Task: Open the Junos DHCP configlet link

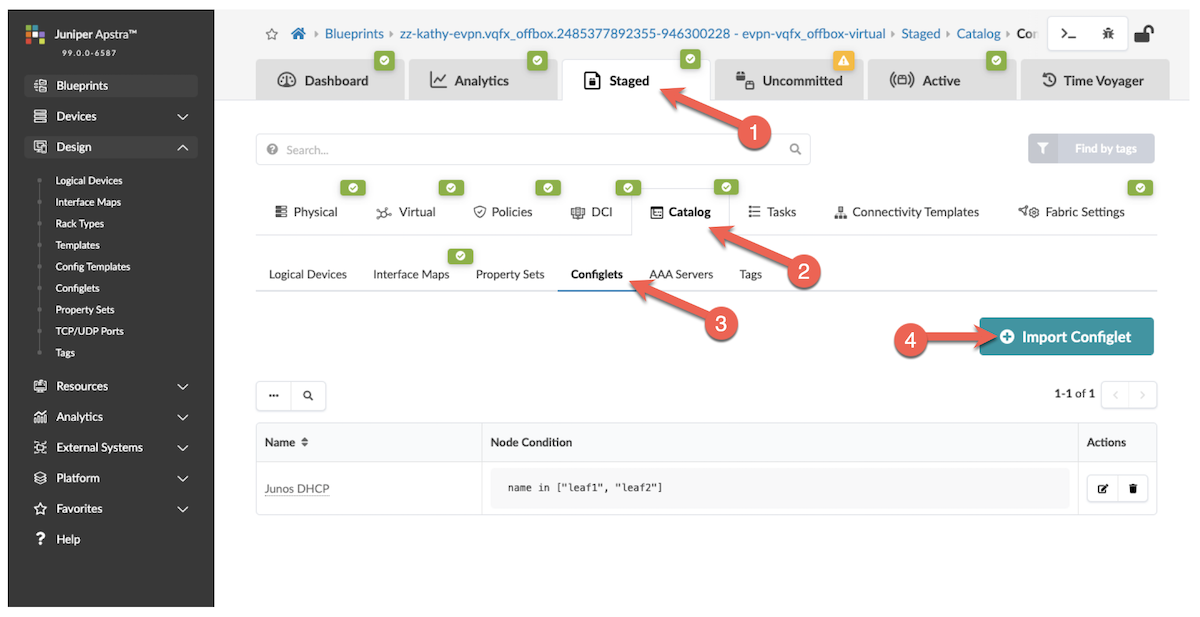Action: coord(296,488)
